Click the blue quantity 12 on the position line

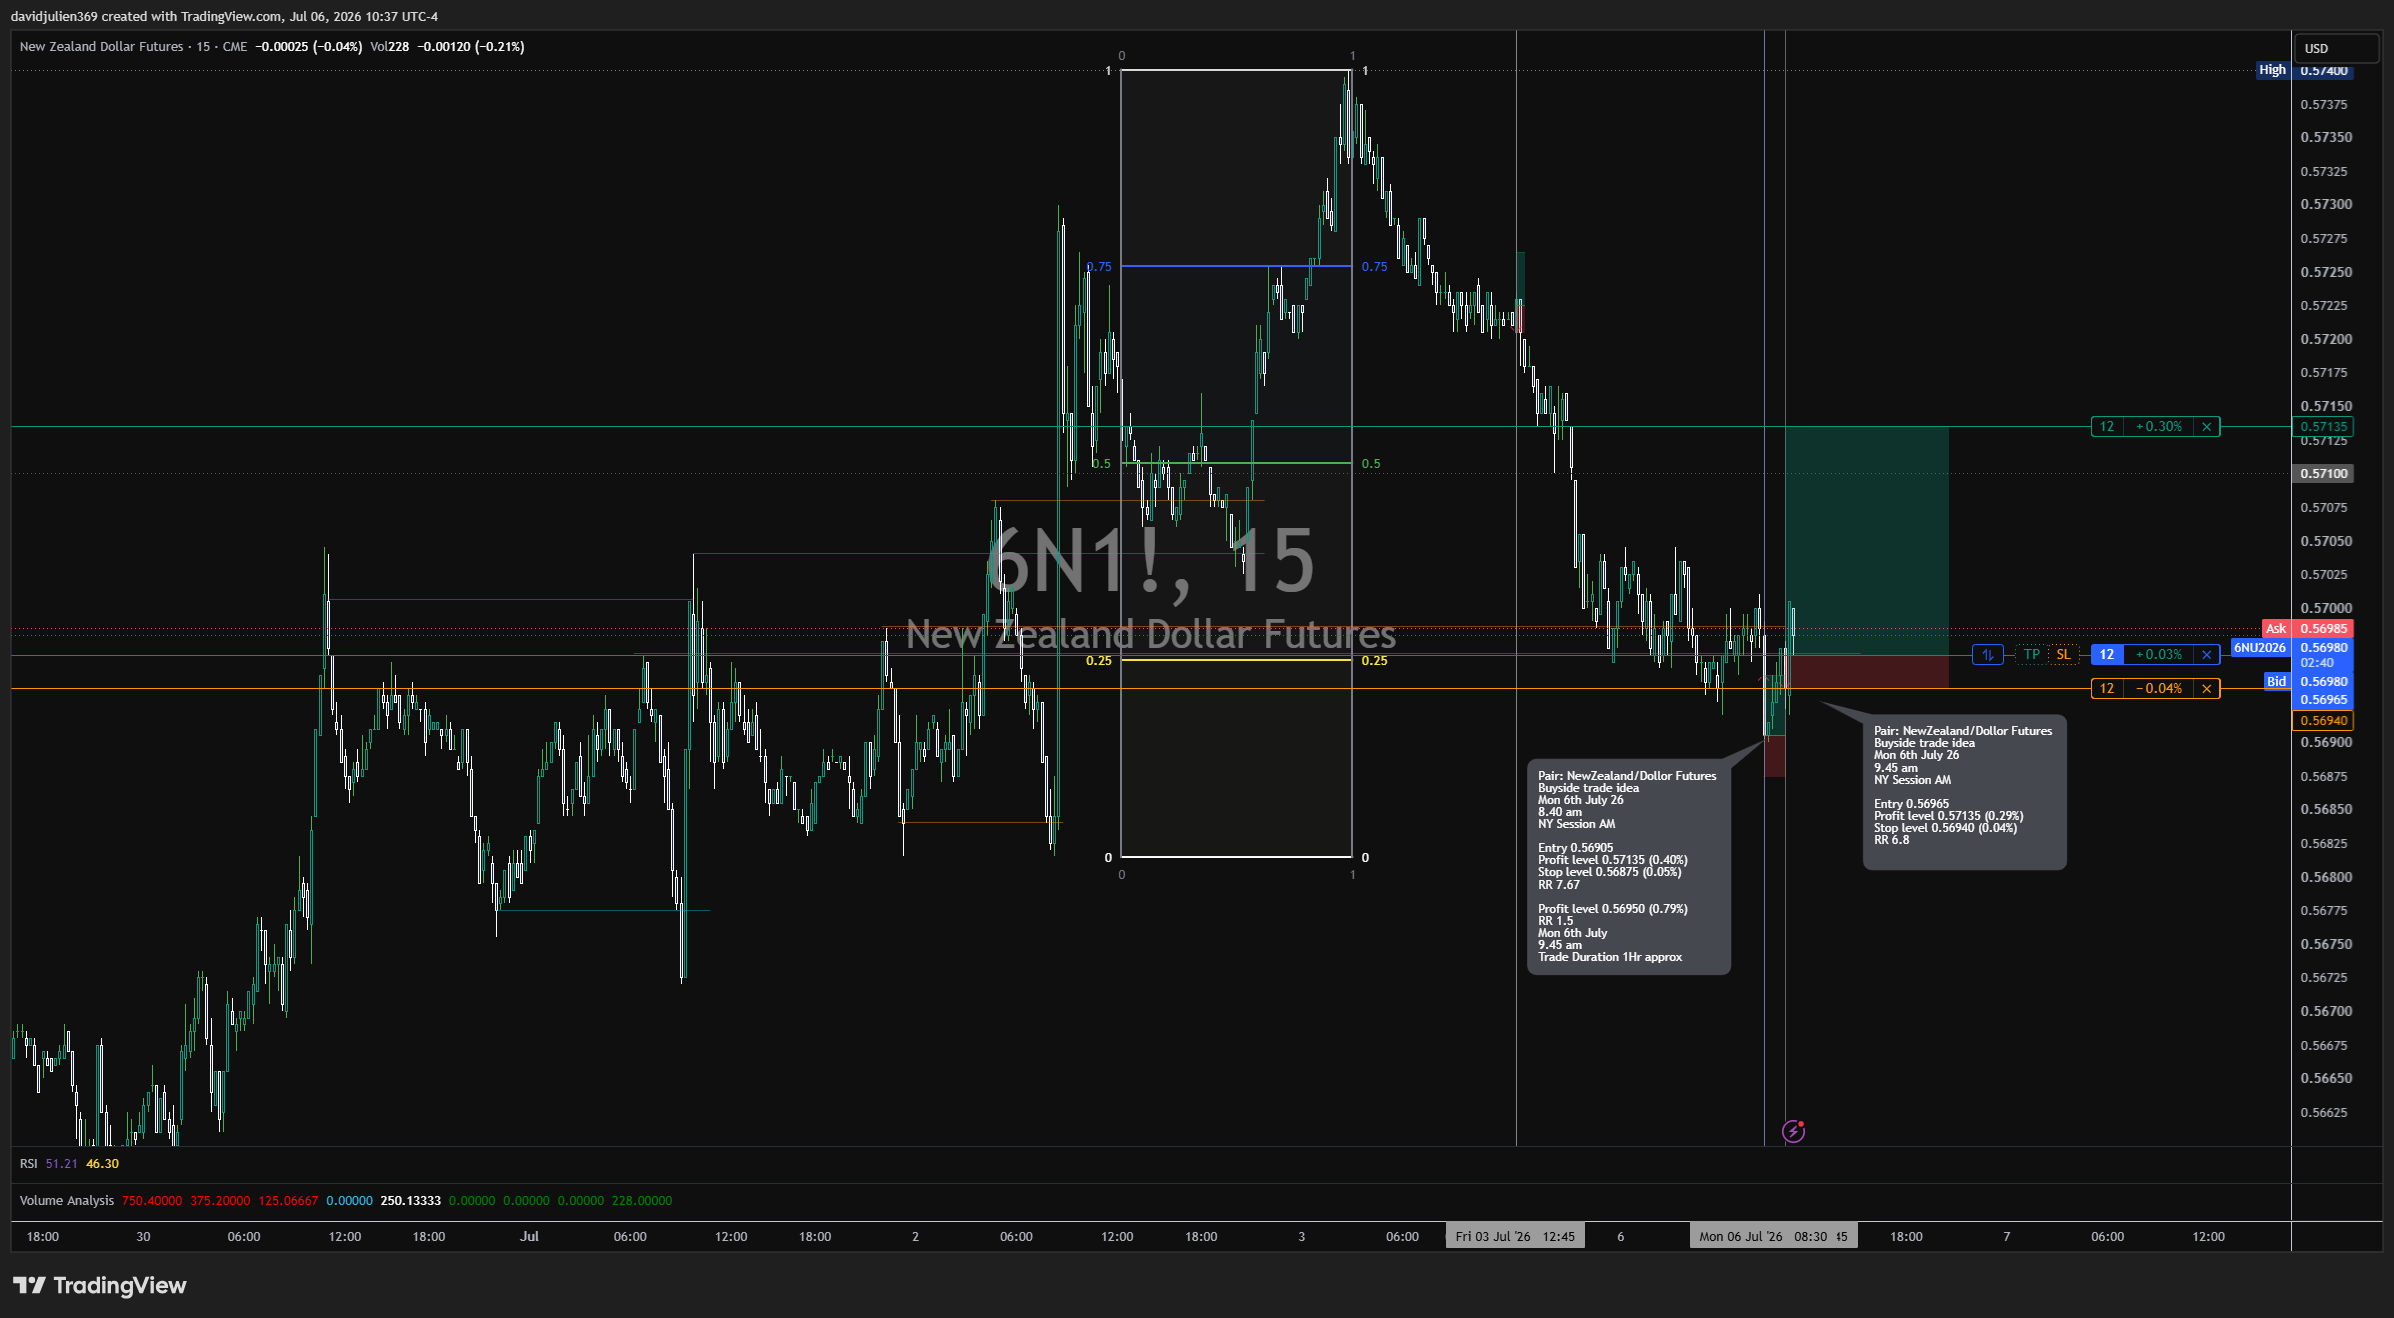(2107, 655)
